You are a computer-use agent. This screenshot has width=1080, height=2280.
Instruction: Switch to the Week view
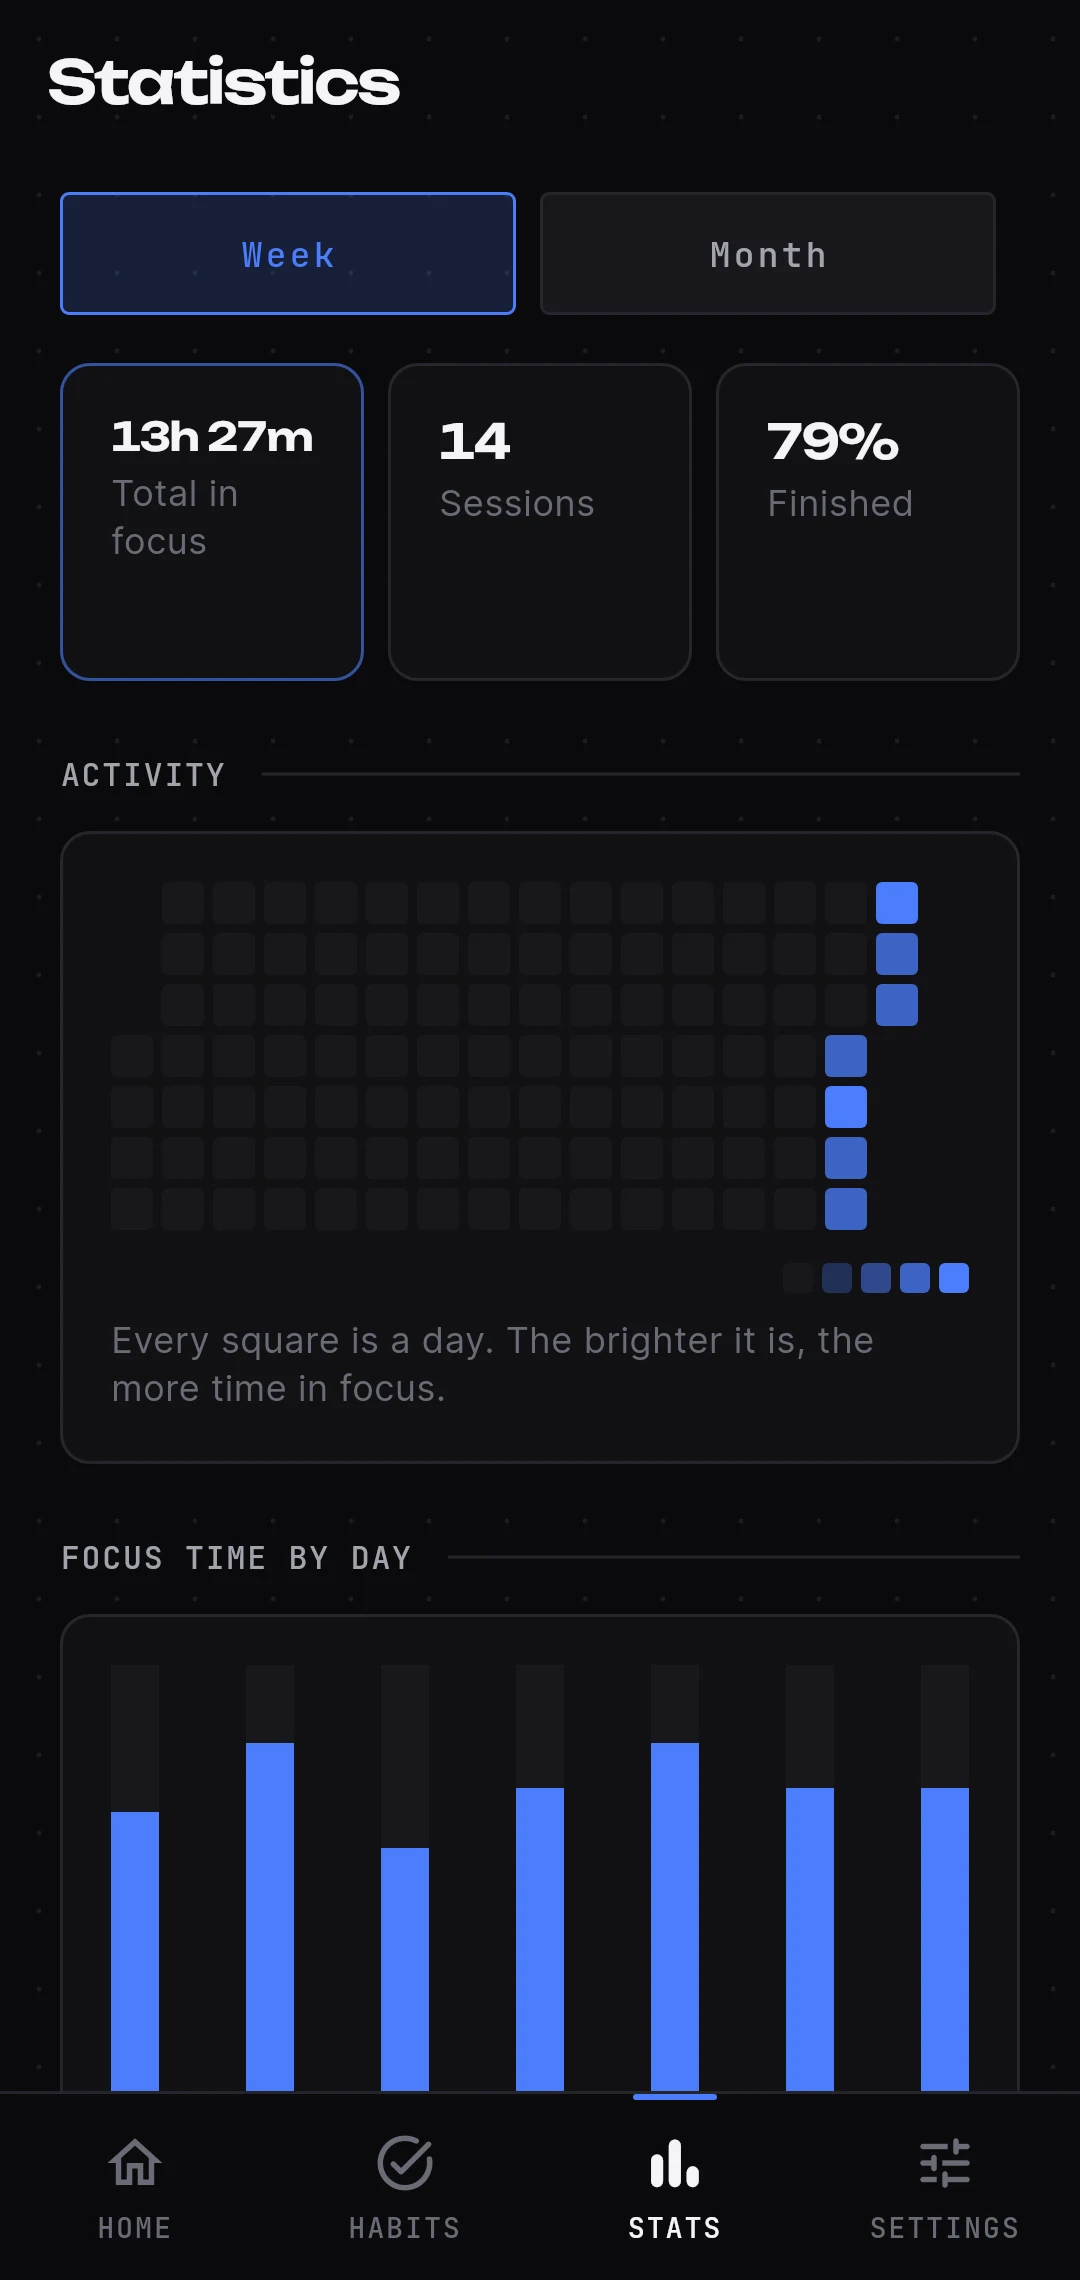coord(288,254)
